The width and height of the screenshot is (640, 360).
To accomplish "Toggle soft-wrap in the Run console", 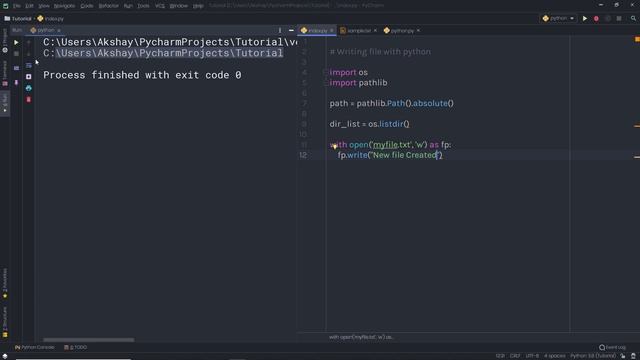I will click(x=29, y=65).
